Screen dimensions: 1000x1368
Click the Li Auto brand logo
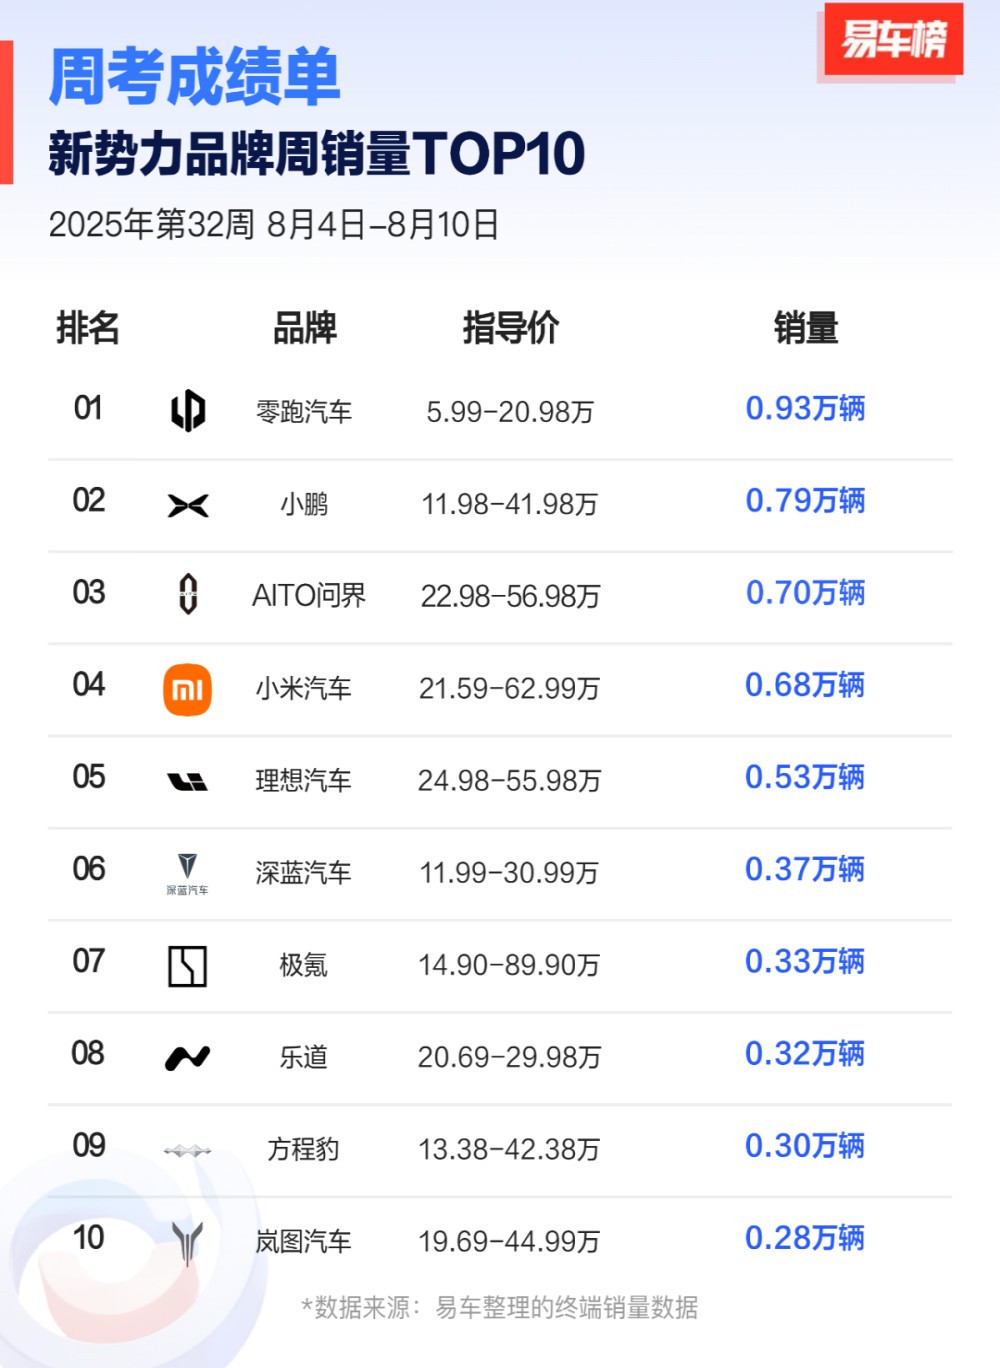tap(188, 782)
